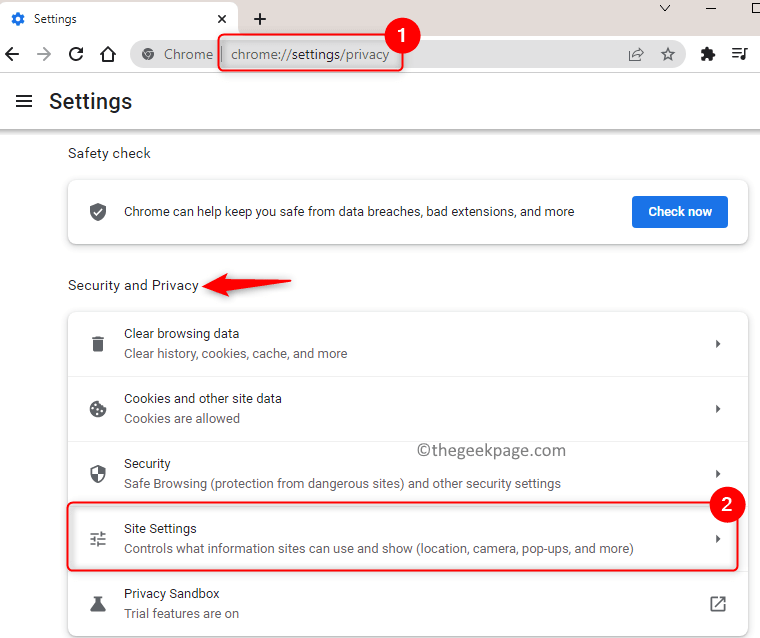
Task: Open Cookies and other site data
Action: 408,409
